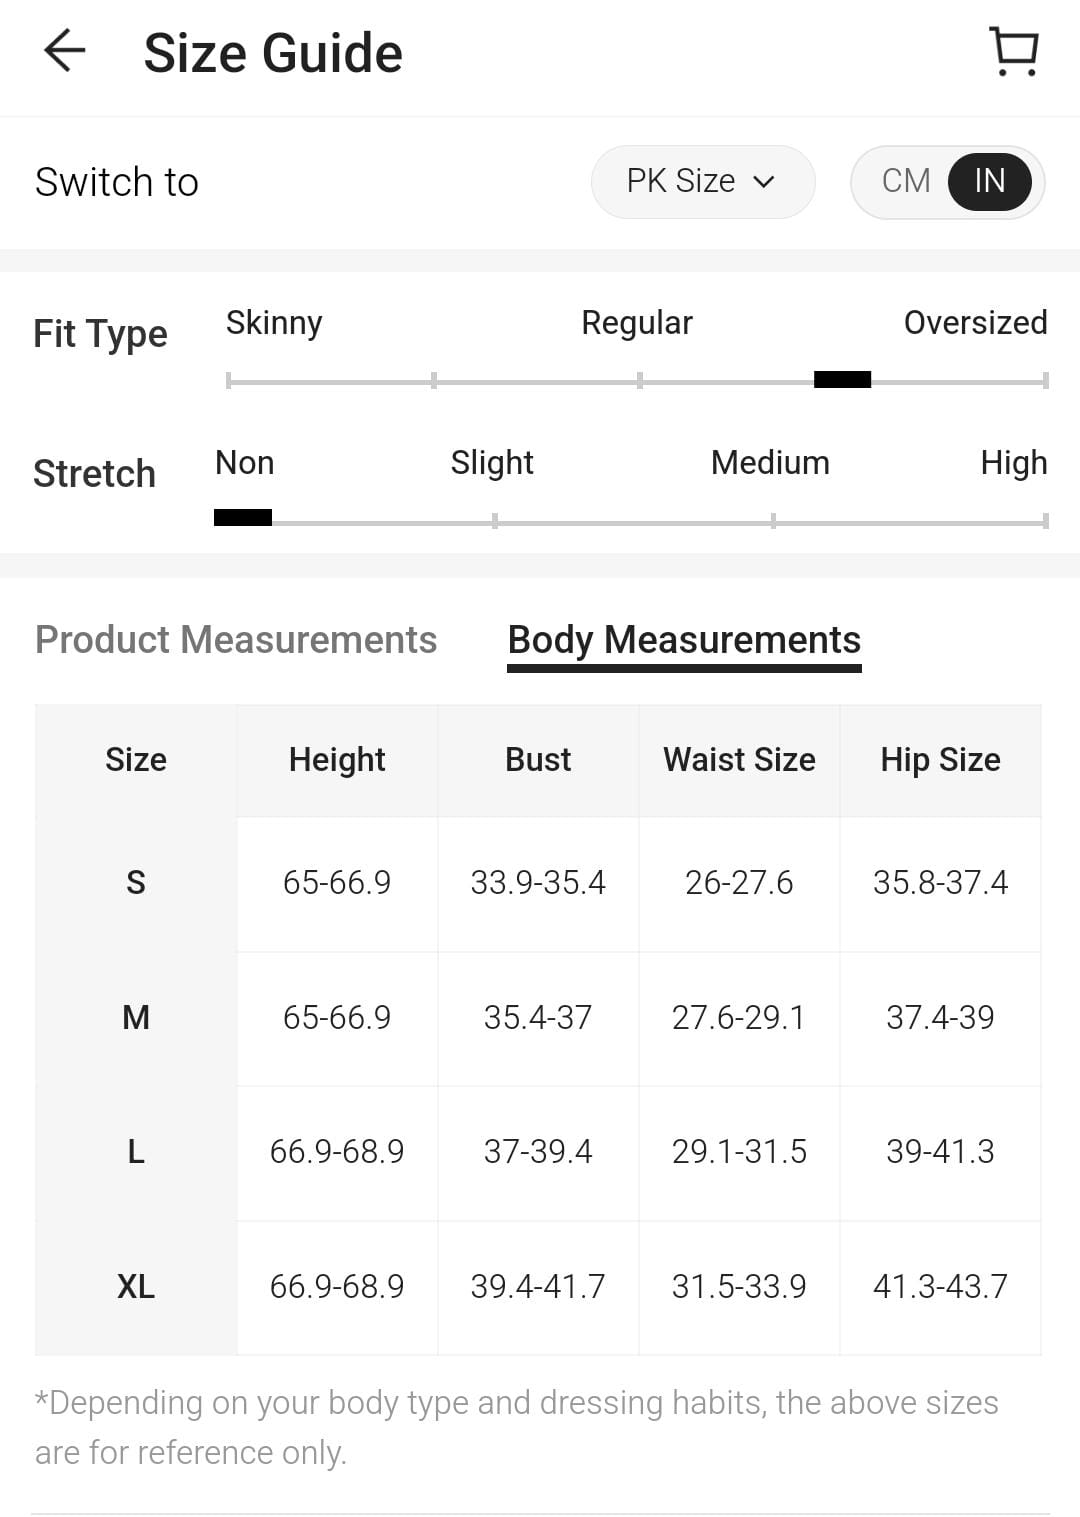The height and width of the screenshot is (1517, 1080).
Task: Click the Oversized fit label
Action: [975, 323]
